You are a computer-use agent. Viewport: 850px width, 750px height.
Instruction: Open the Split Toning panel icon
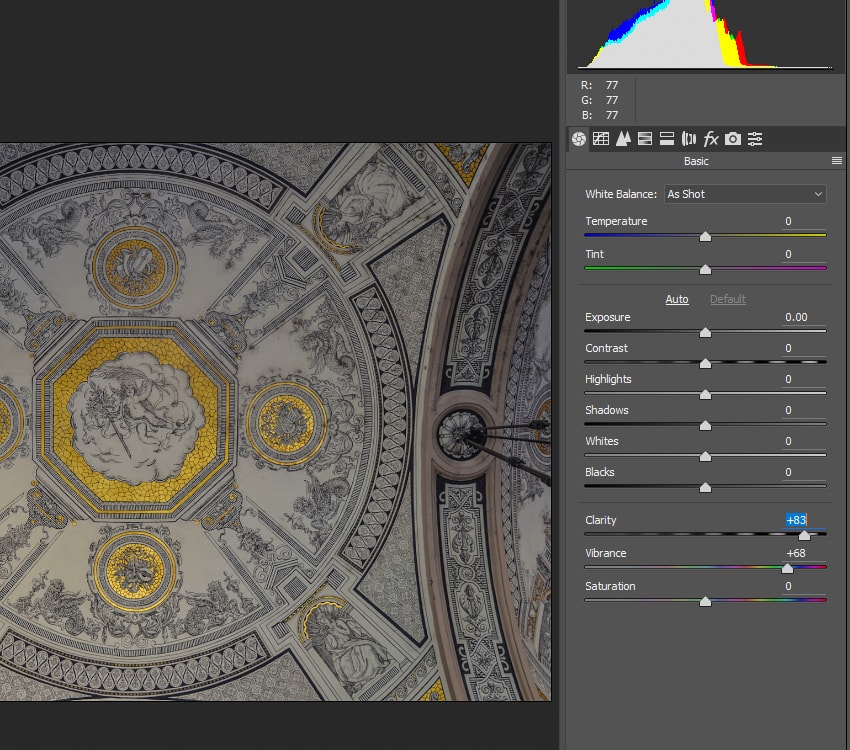(x=667, y=139)
